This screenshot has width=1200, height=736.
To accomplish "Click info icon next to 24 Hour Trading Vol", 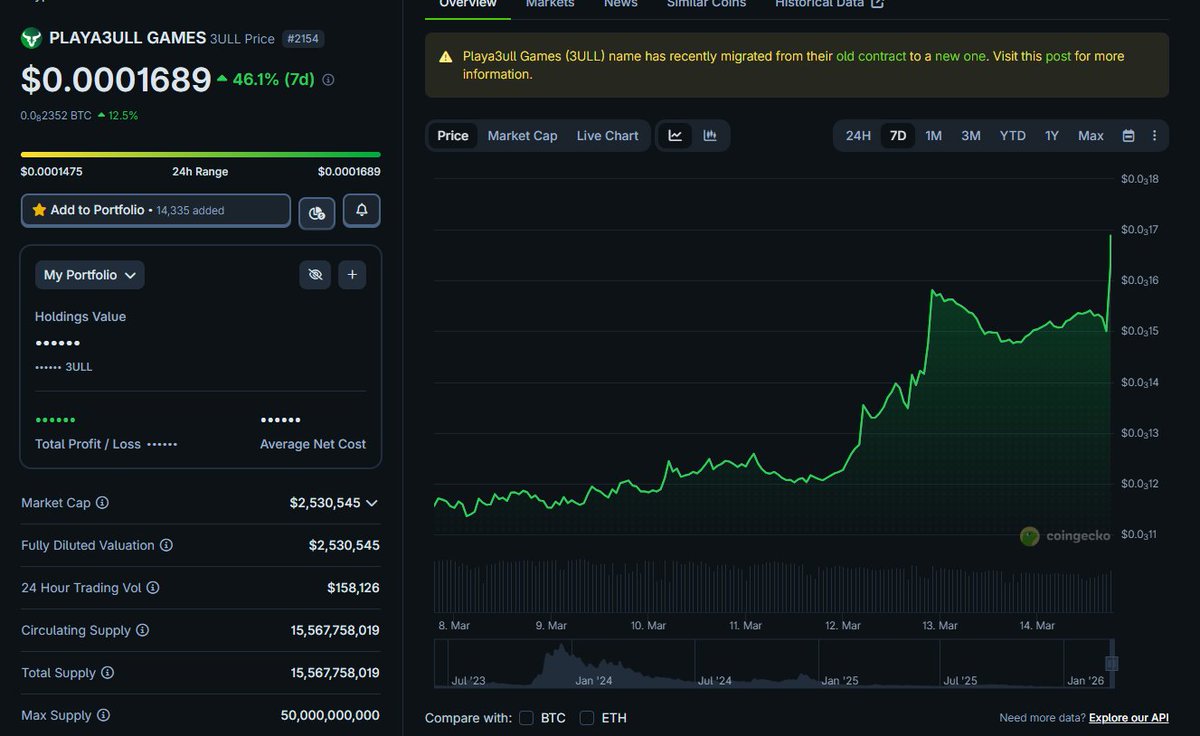I will coord(153,588).
